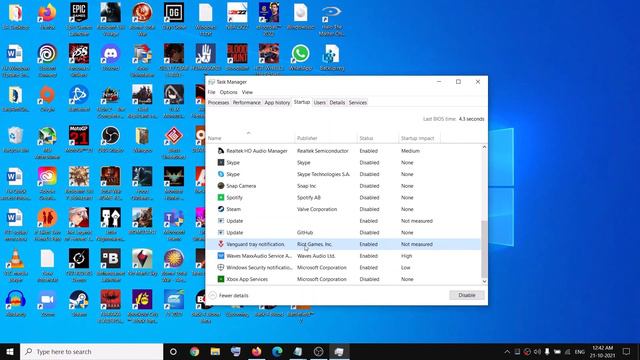Open the notification center icon
The height and width of the screenshot is (360, 640).
tap(627, 351)
